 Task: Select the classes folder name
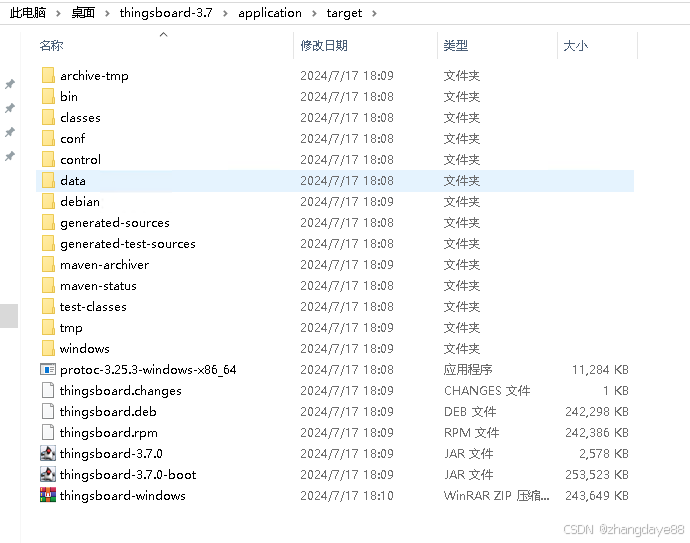(x=80, y=118)
